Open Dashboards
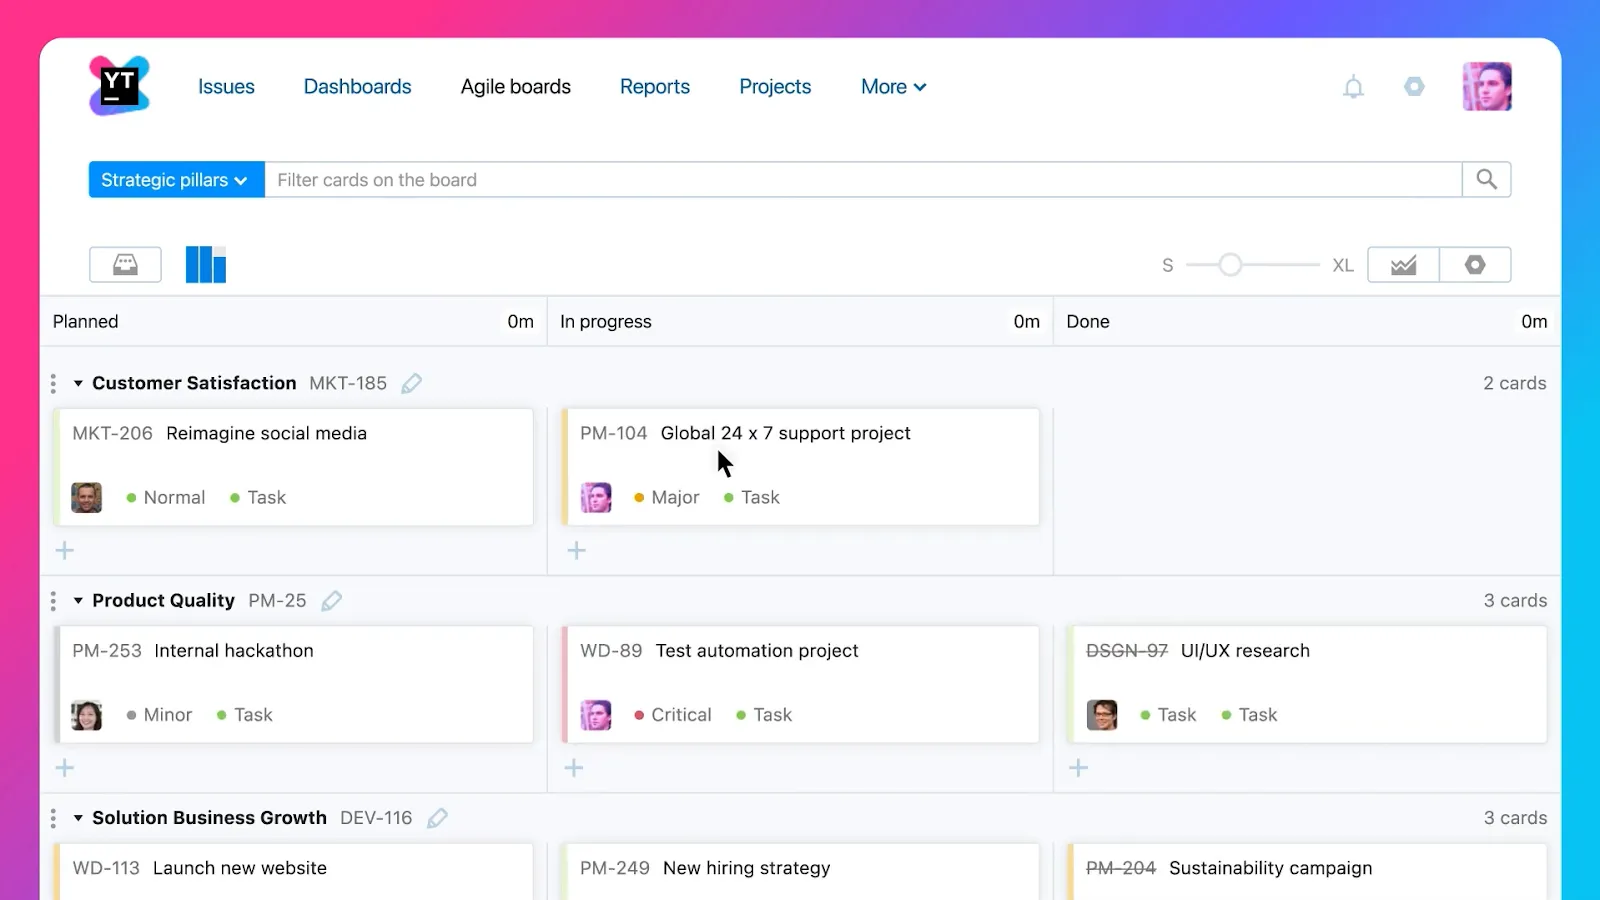This screenshot has width=1600, height=900. (358, 87)
